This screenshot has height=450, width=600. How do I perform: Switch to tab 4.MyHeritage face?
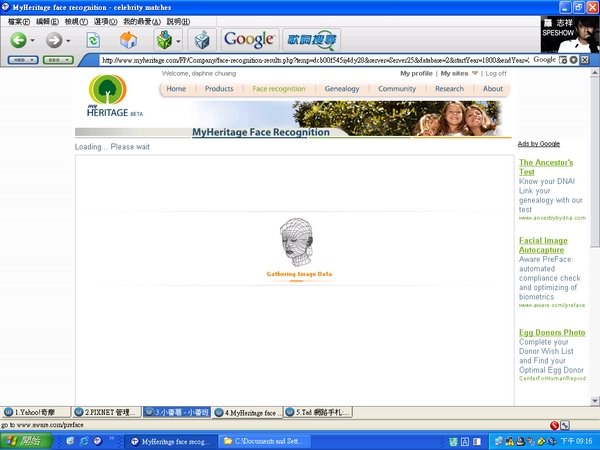[x=247, y=412]
